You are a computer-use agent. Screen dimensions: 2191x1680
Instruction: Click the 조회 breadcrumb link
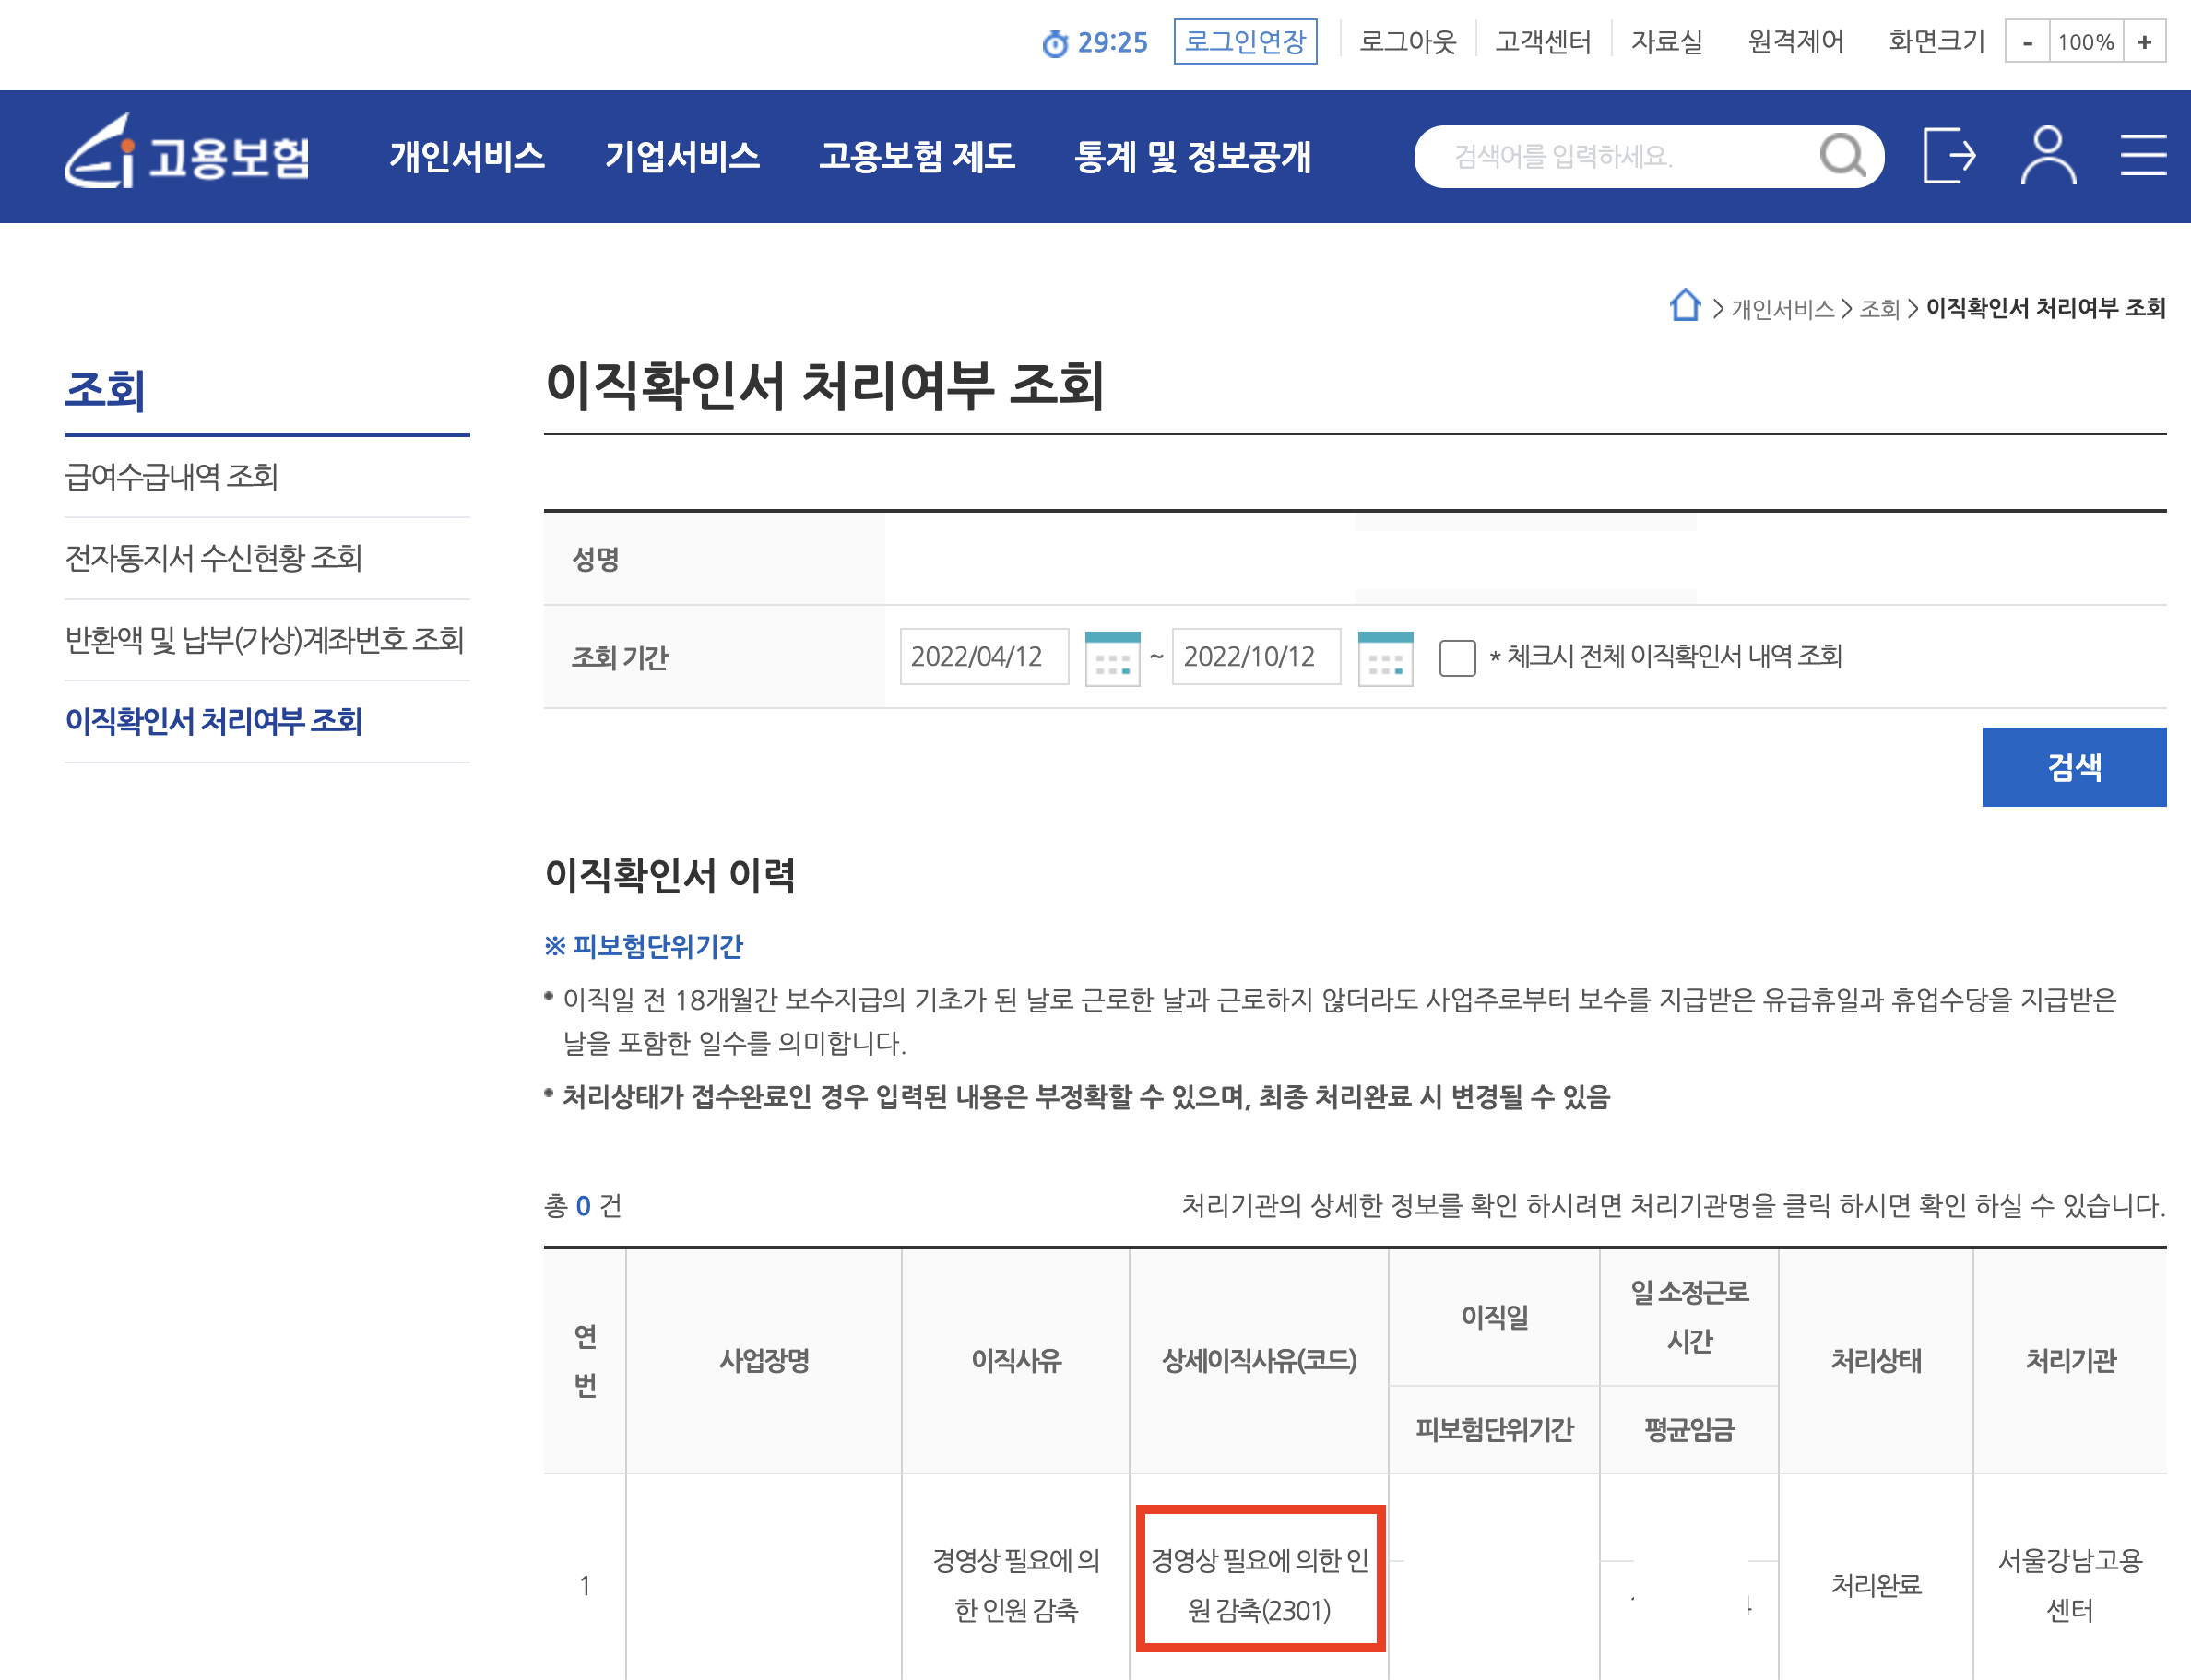(1879, 309)
